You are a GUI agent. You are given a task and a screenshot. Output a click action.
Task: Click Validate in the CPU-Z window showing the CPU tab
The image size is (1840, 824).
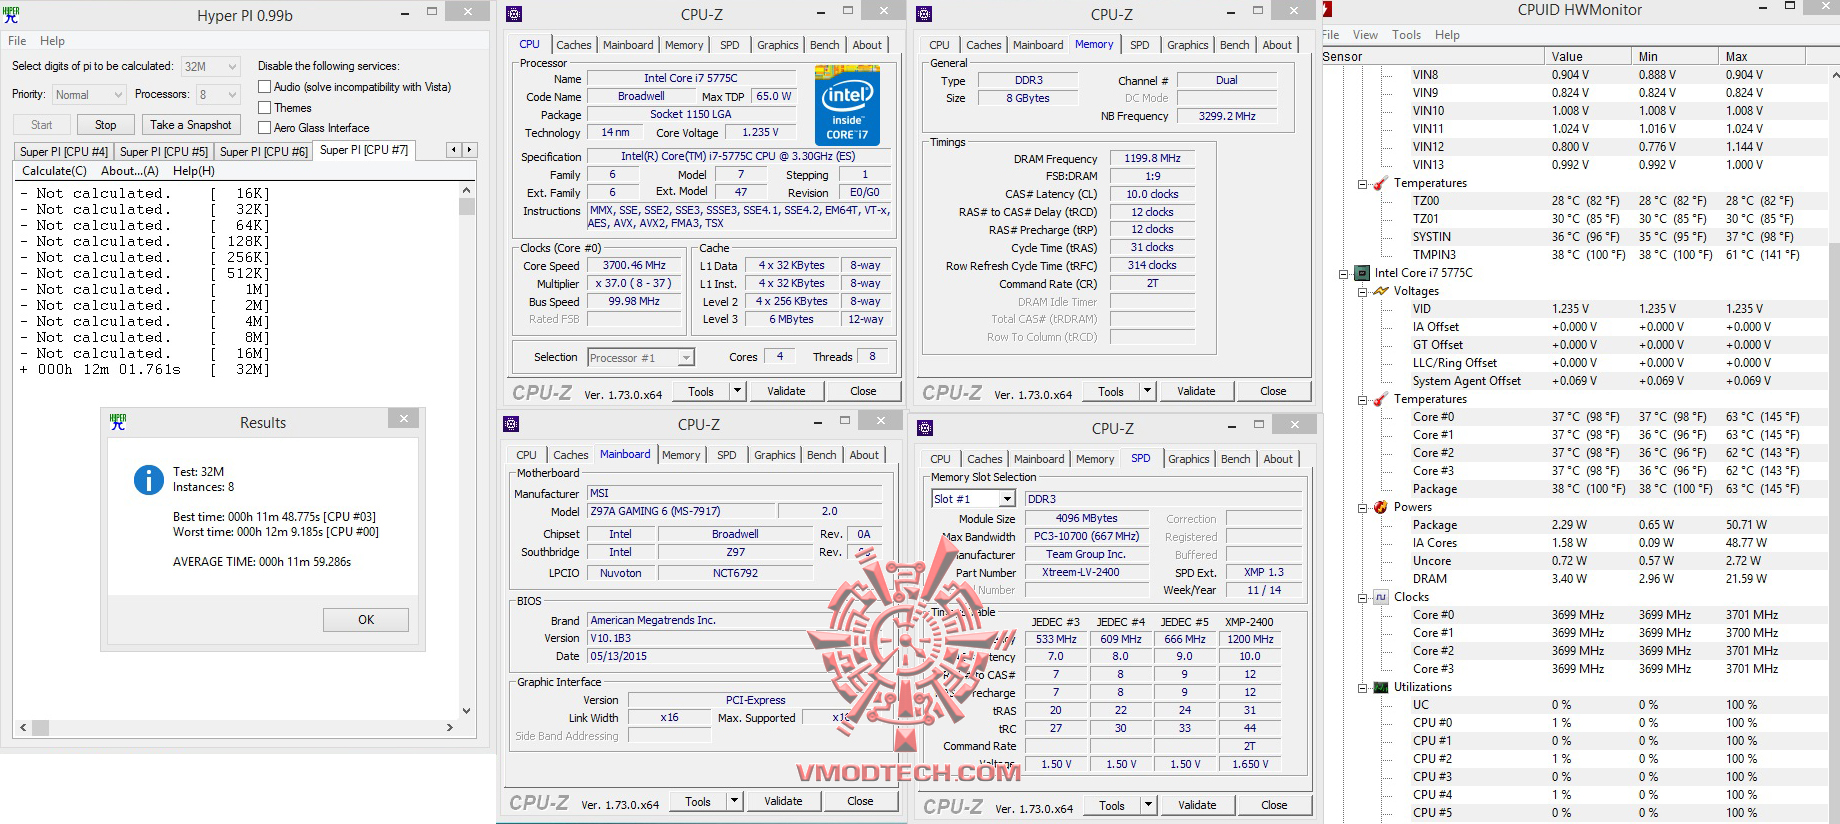(786, 391)
